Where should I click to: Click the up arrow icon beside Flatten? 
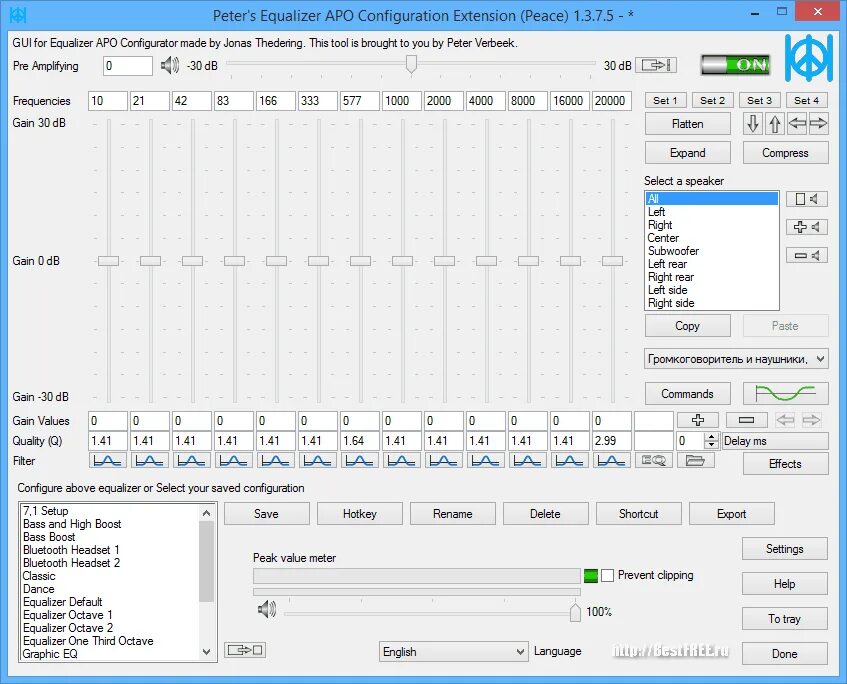tap(775, 124)
